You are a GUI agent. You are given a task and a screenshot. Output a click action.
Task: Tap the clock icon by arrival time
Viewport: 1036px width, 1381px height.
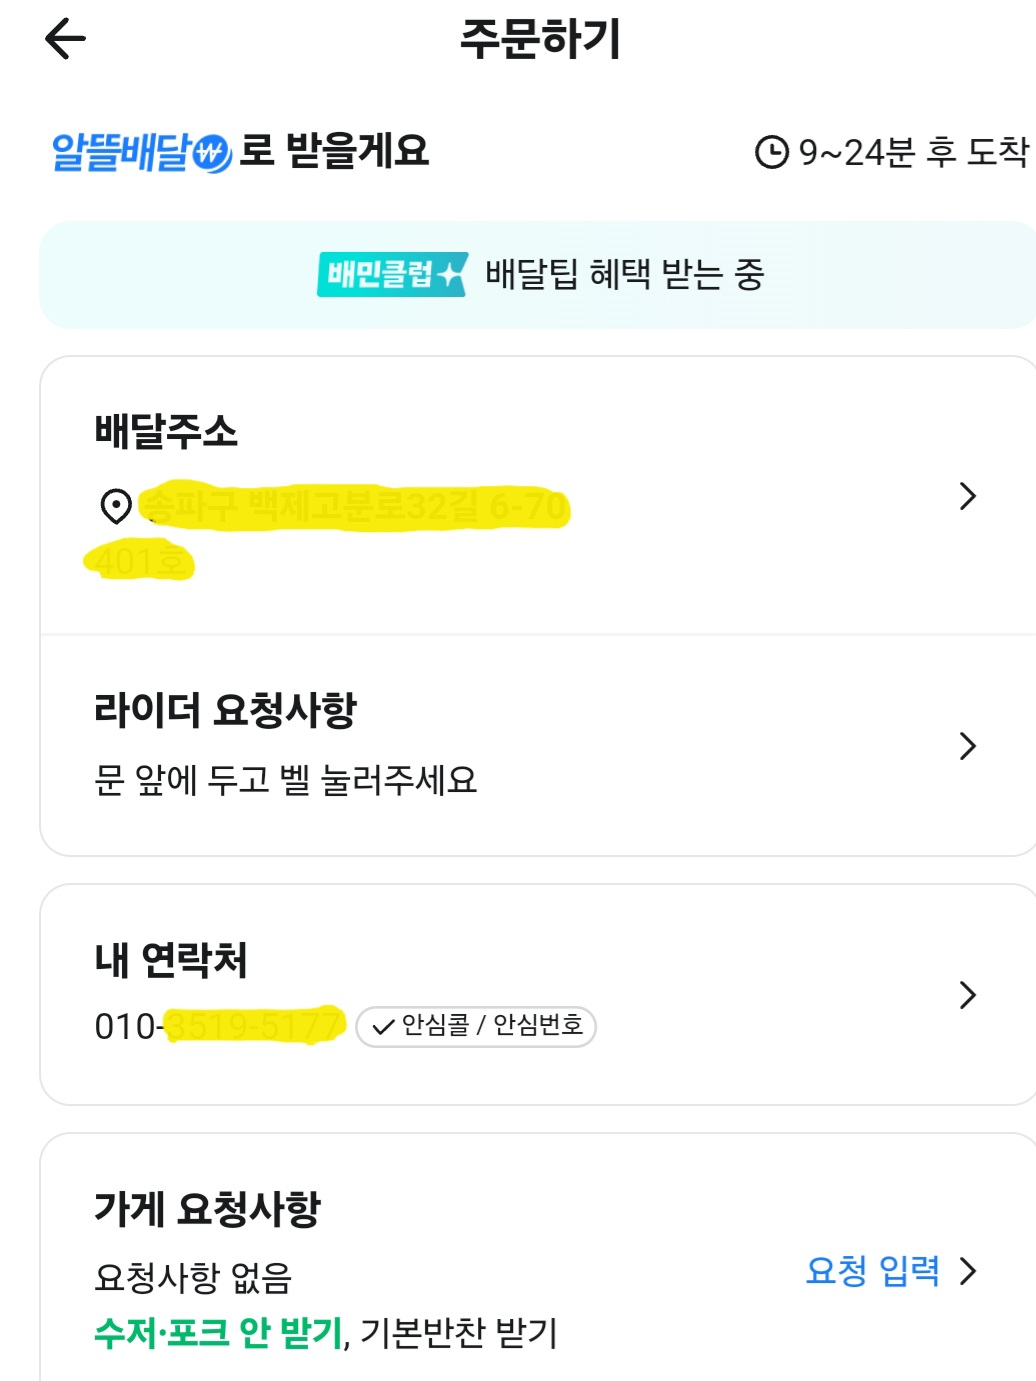tap(771, 152)
